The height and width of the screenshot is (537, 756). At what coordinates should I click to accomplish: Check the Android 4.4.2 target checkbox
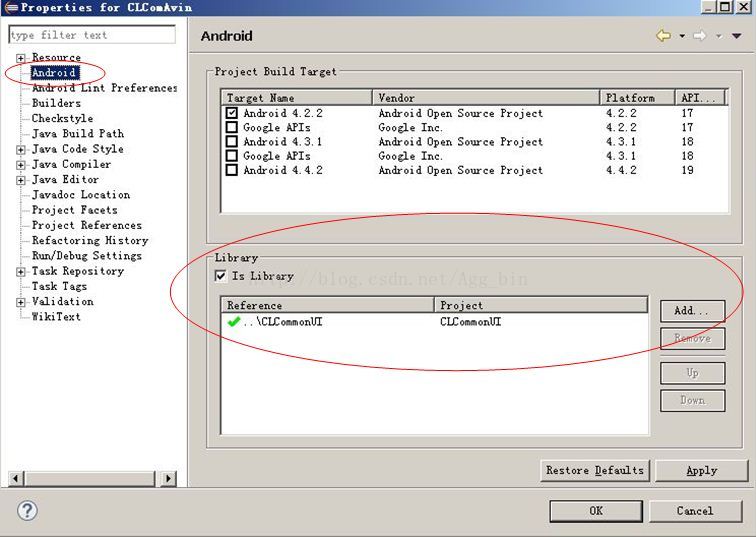[x=232, y=170]
